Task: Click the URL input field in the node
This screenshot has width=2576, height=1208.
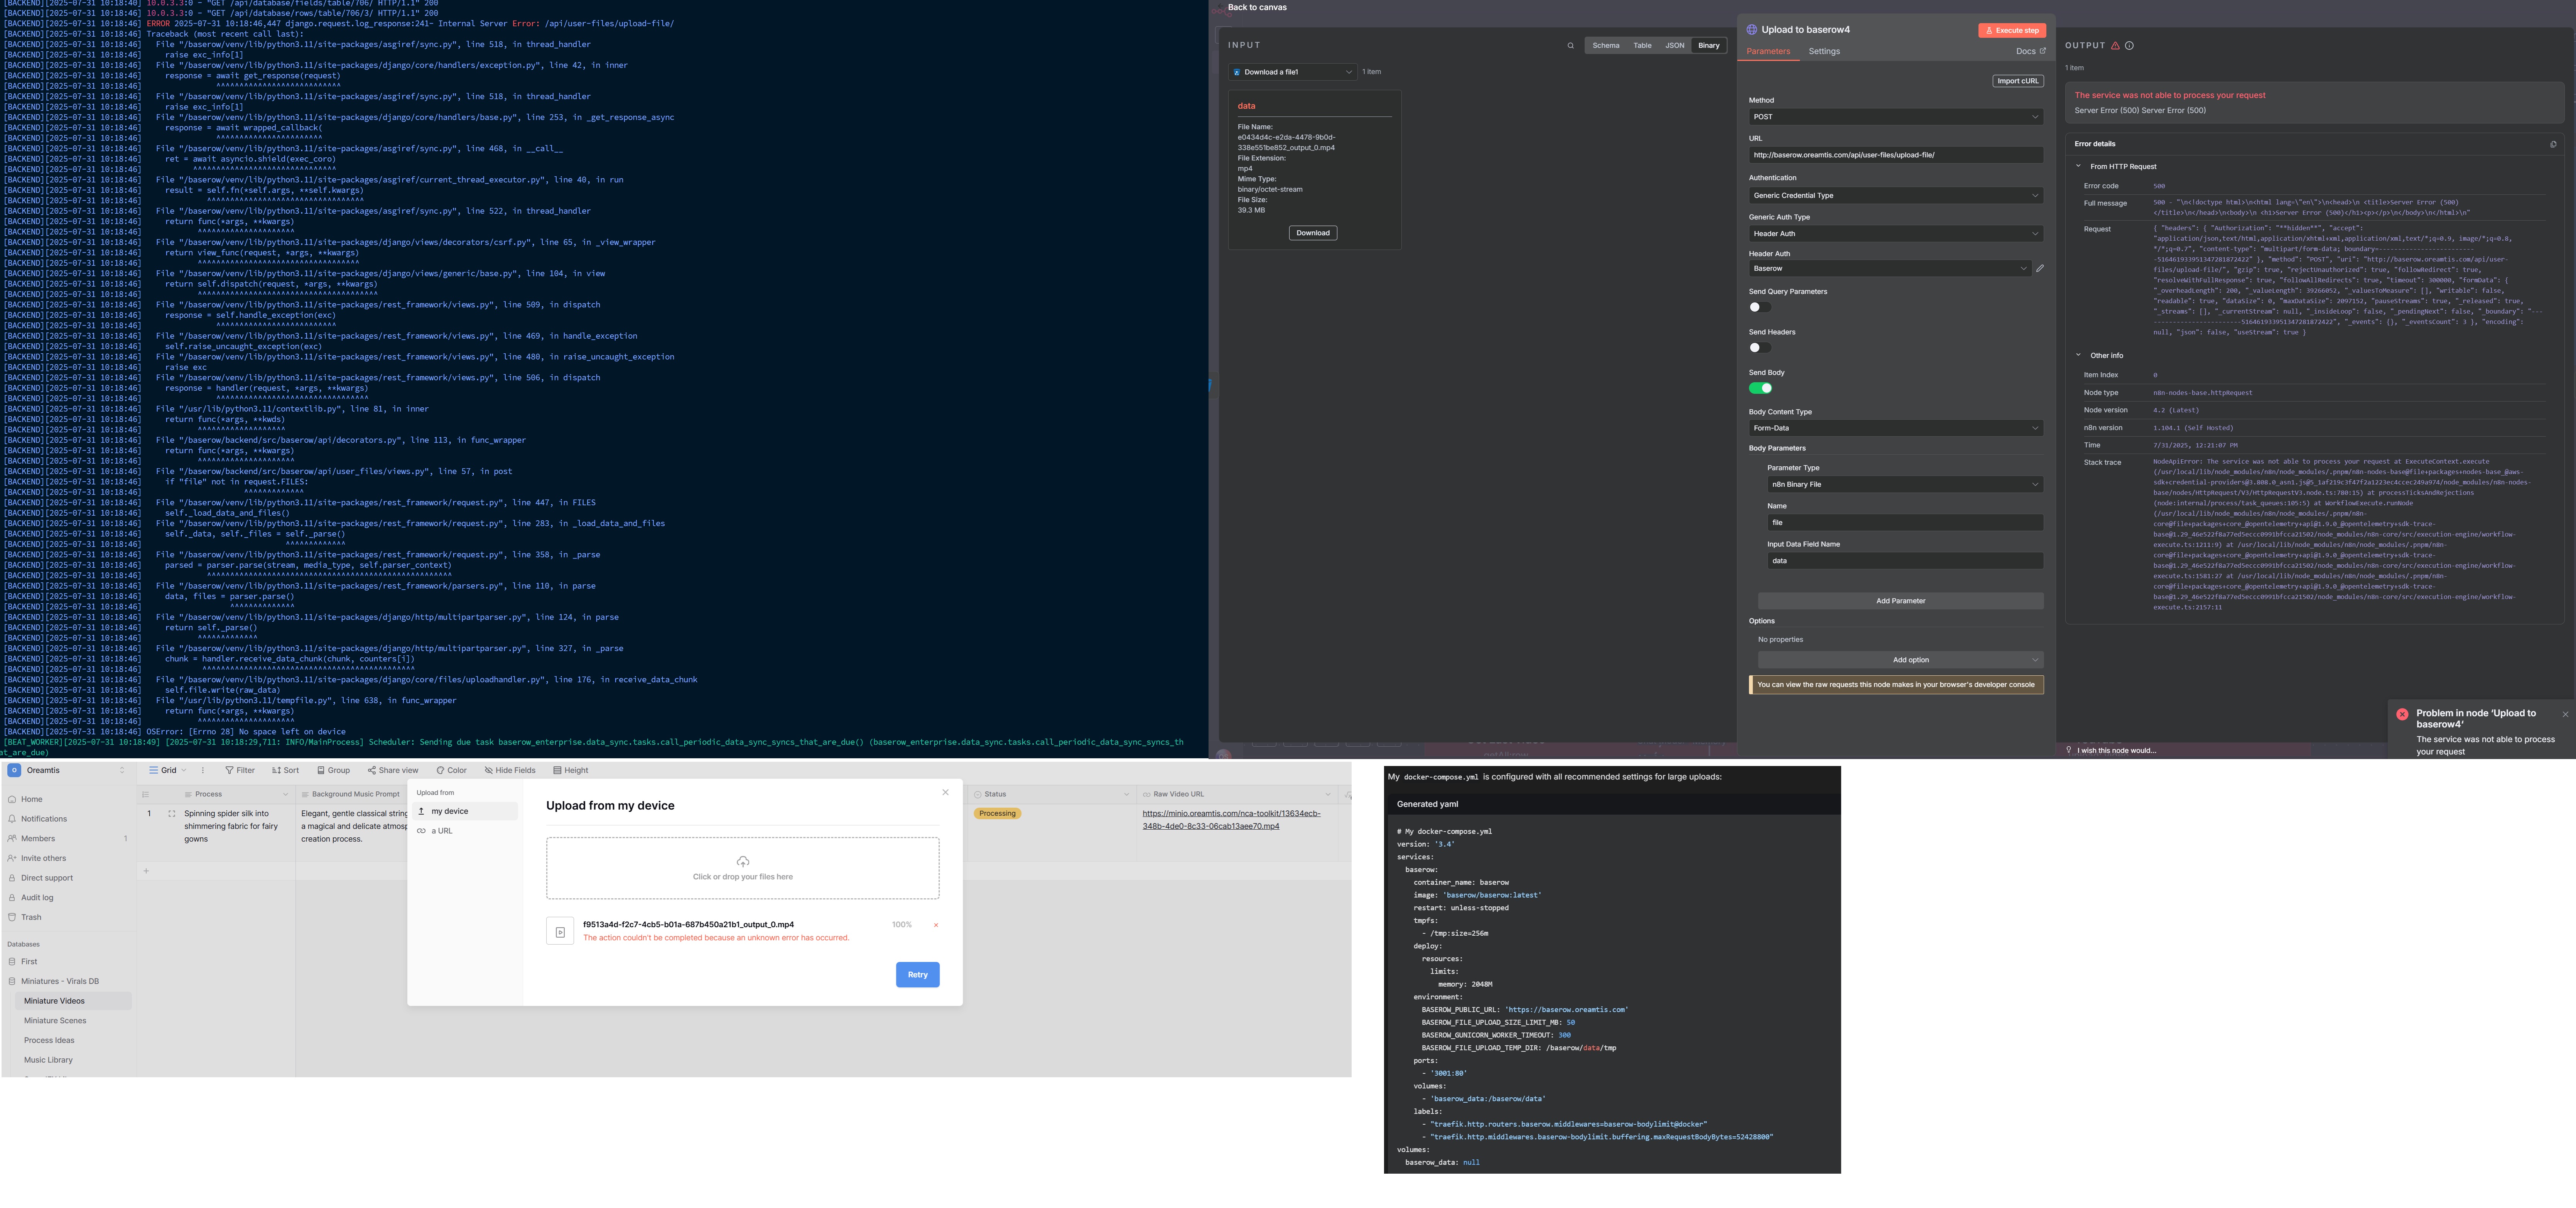Action: pyautogui.click(x=1895, y=156)
